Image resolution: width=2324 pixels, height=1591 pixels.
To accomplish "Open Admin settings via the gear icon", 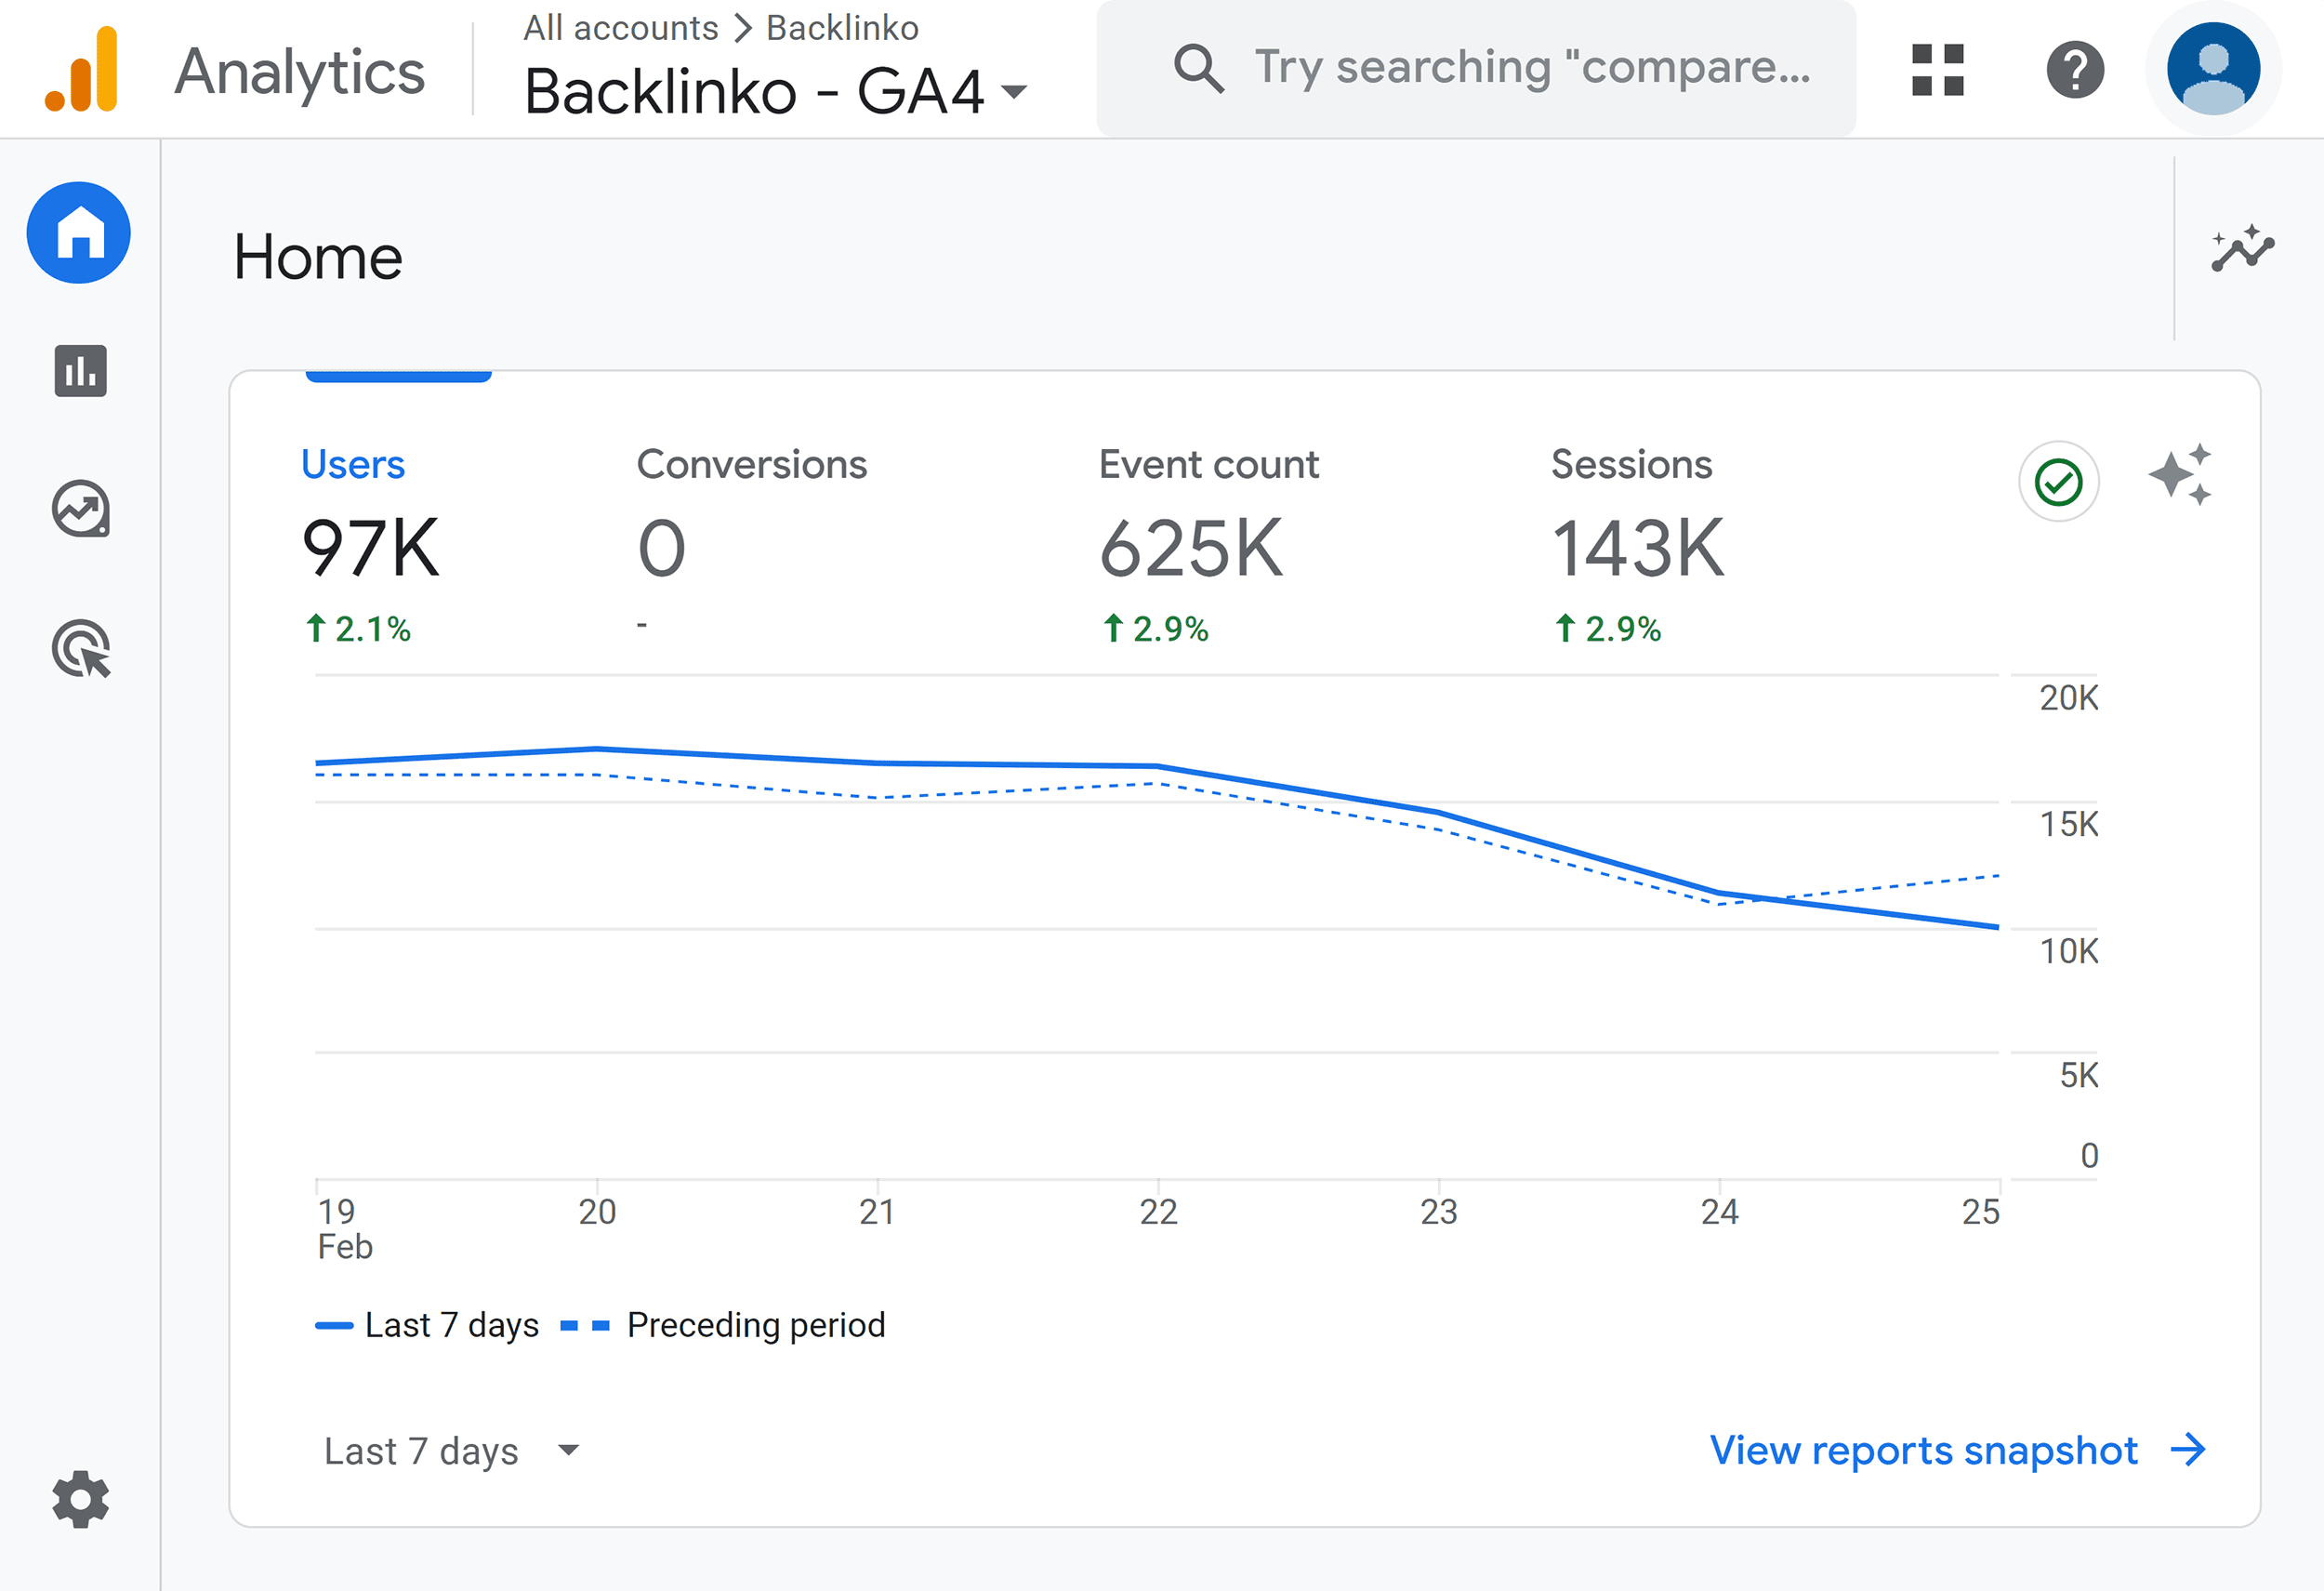I will point(79,1499).
